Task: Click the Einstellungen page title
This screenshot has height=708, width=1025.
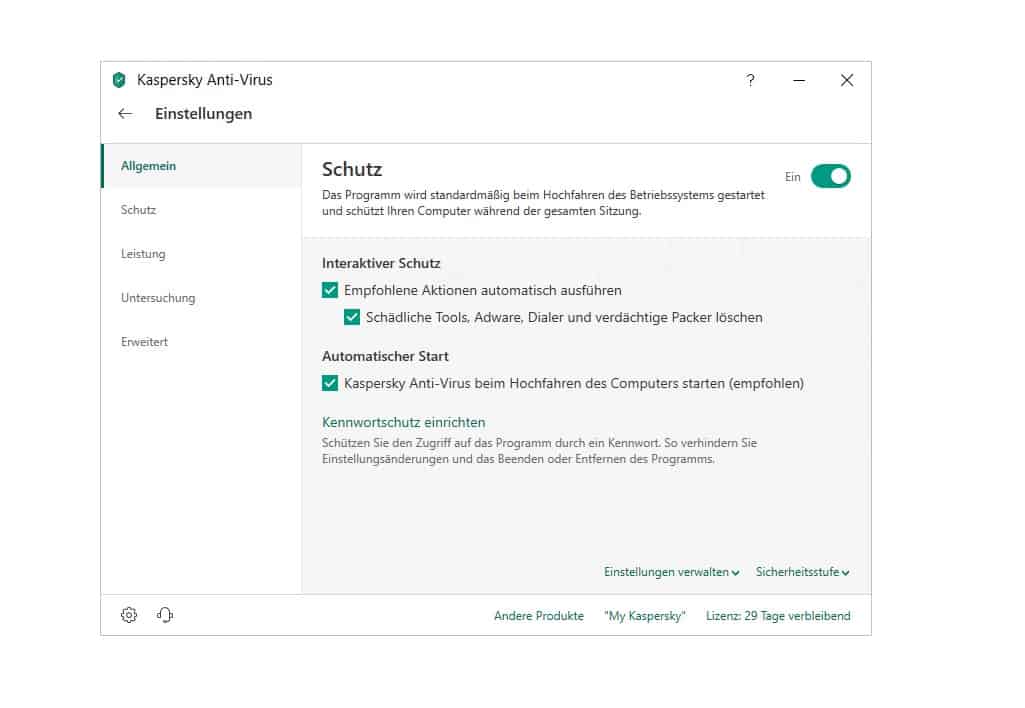Action: (x=203, y=114)
